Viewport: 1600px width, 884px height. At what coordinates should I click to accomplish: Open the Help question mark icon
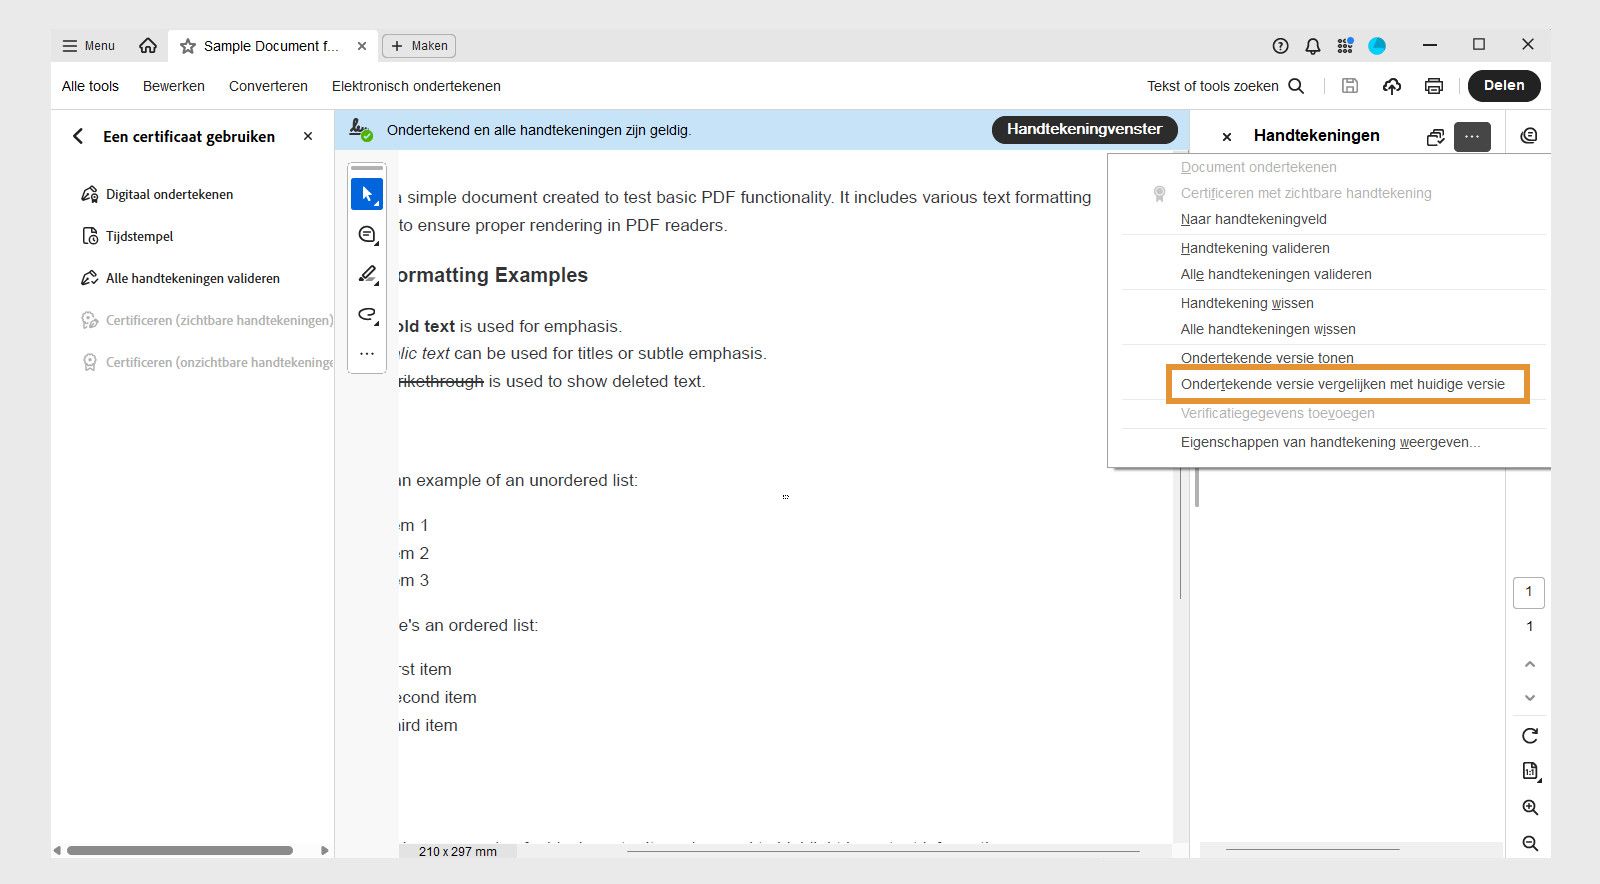point(1280,46)
